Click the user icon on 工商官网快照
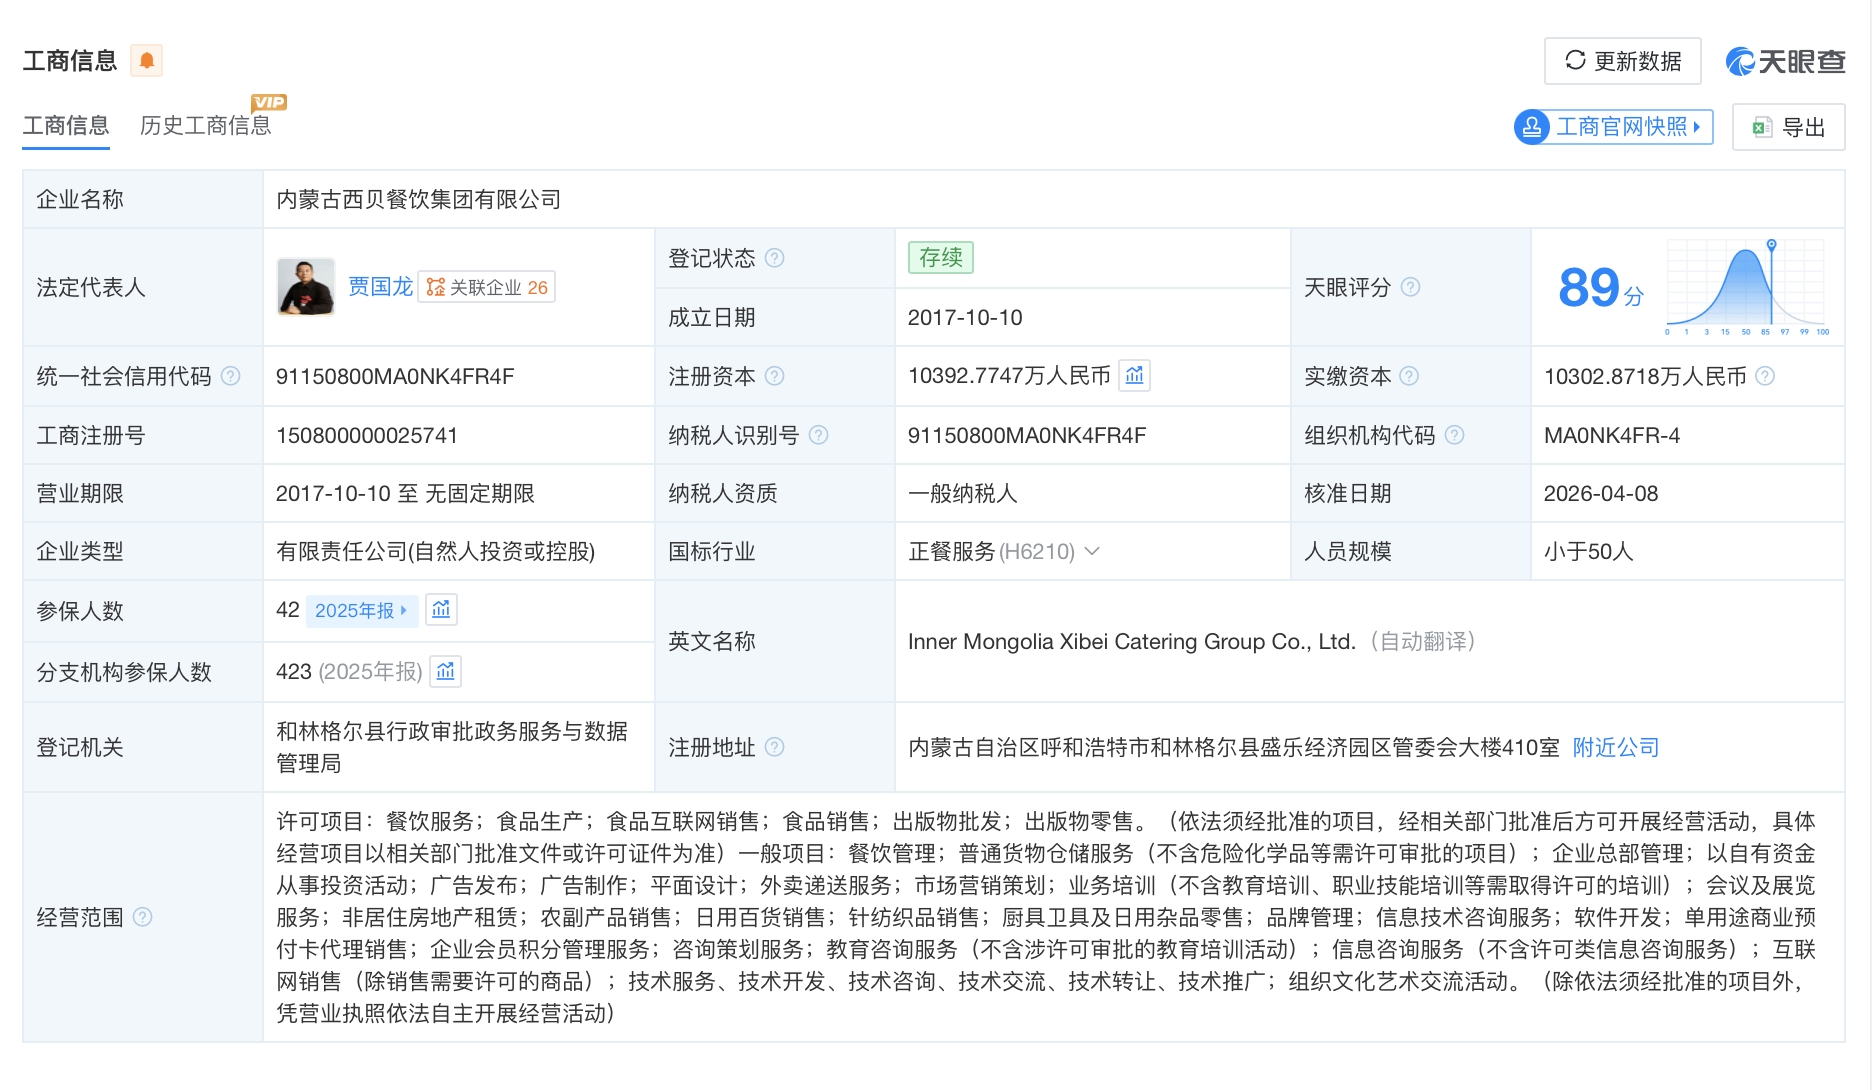The width and height of the screenshot is (1872, 1090). (x=1532, y=127)
